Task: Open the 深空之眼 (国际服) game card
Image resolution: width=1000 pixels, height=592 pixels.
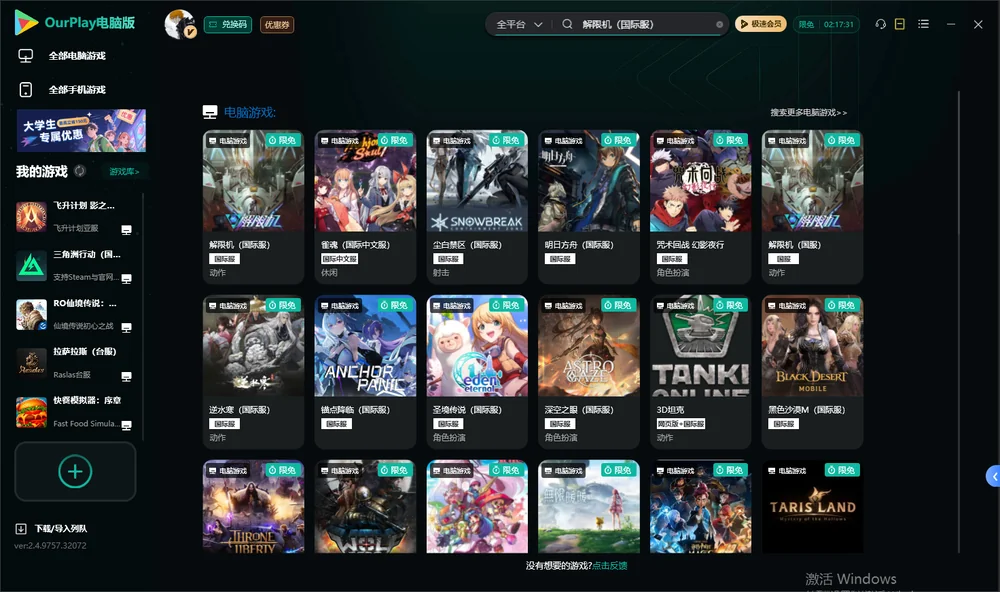Action: [x=589, y=372]
